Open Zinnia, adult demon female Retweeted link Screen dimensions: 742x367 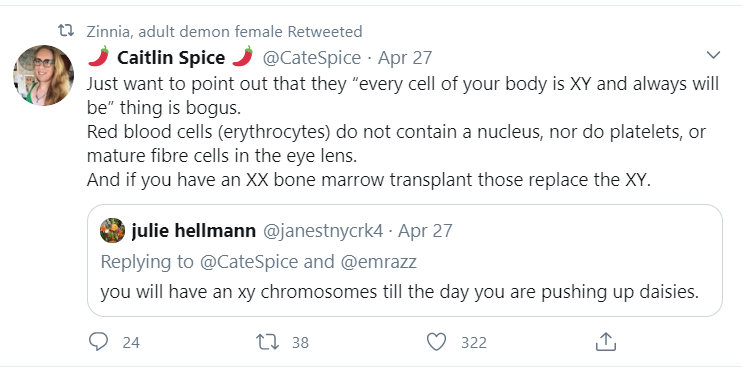(x=224, y=32)
